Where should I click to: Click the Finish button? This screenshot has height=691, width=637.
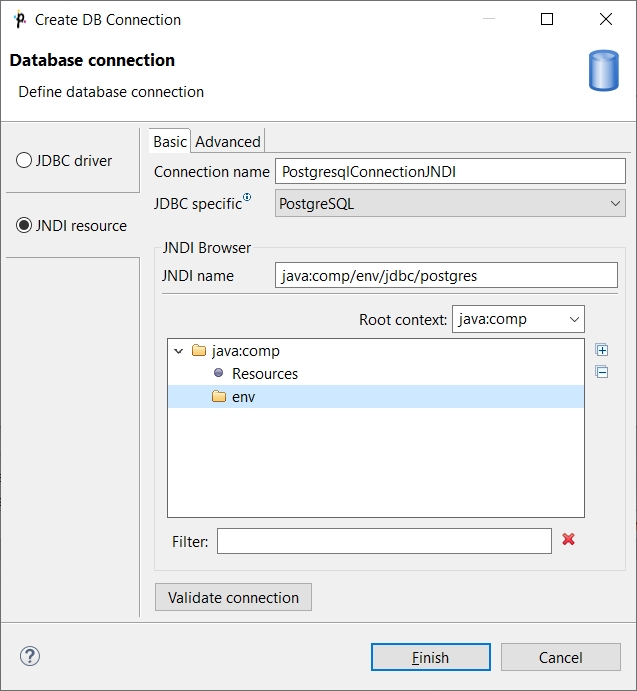tap(430, 657)
